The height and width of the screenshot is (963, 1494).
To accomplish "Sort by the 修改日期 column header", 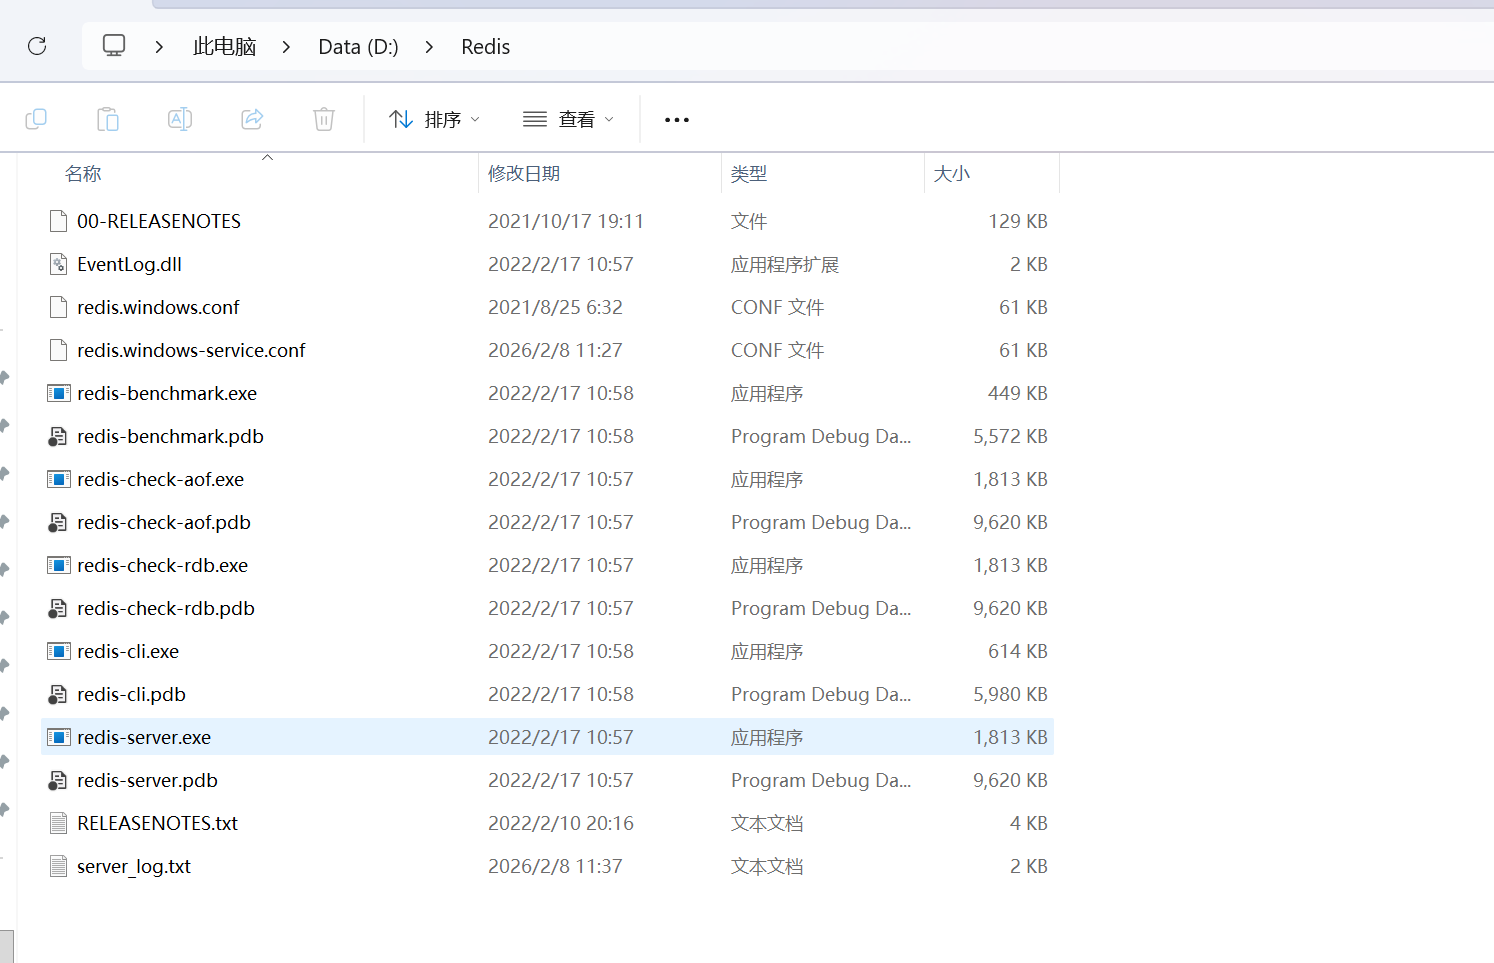I will click(524, 174).
